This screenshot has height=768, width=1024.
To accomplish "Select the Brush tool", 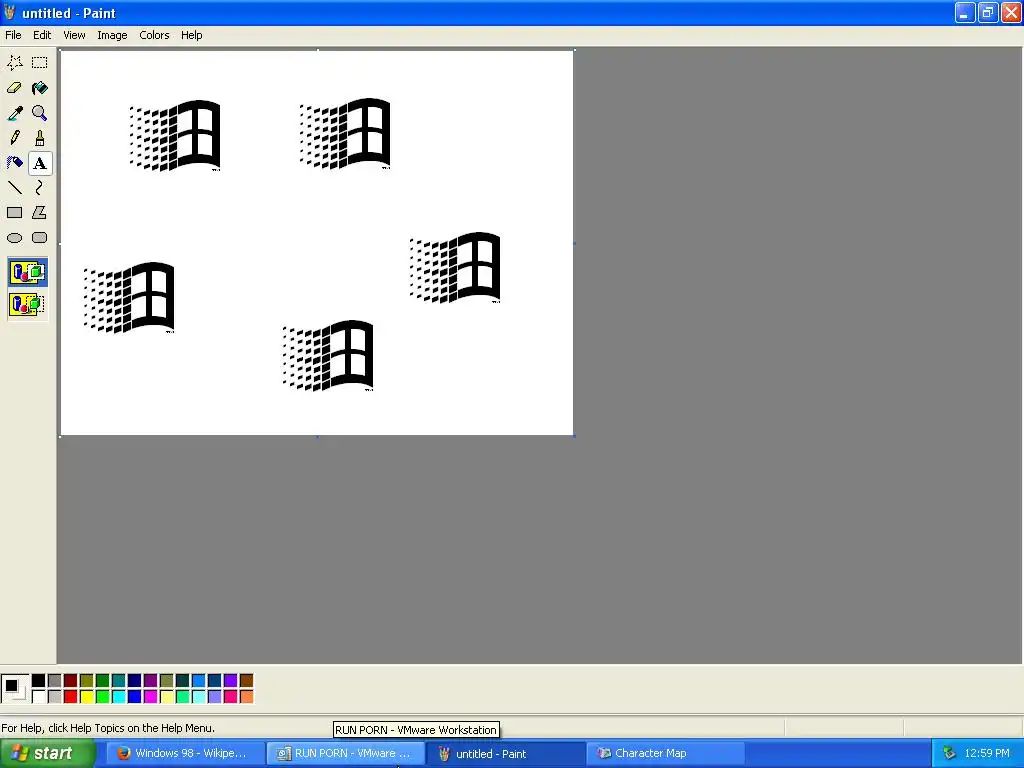I will (40, 138).
